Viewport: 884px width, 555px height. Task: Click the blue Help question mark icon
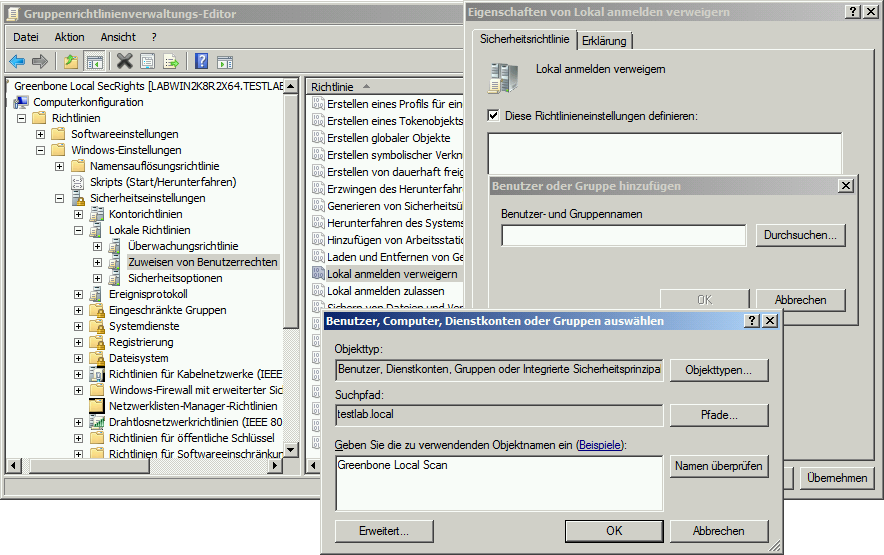coord(202,62)
